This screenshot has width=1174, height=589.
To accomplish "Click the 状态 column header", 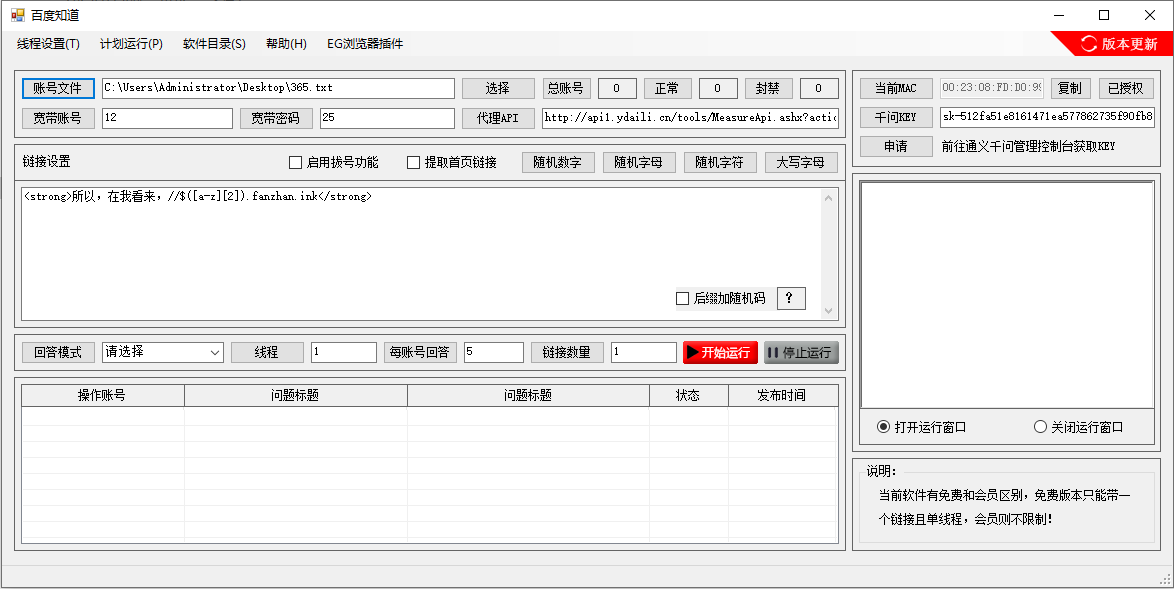I will click(x=688, y=395).
